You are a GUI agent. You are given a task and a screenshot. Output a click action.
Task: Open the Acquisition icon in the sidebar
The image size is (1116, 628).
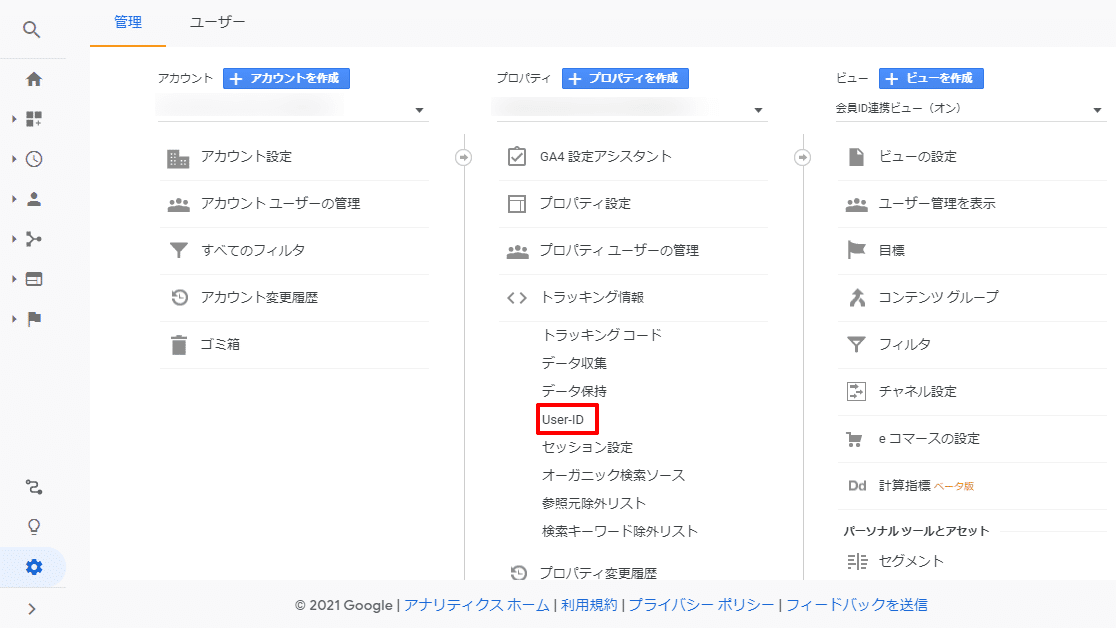pos(33,238)
